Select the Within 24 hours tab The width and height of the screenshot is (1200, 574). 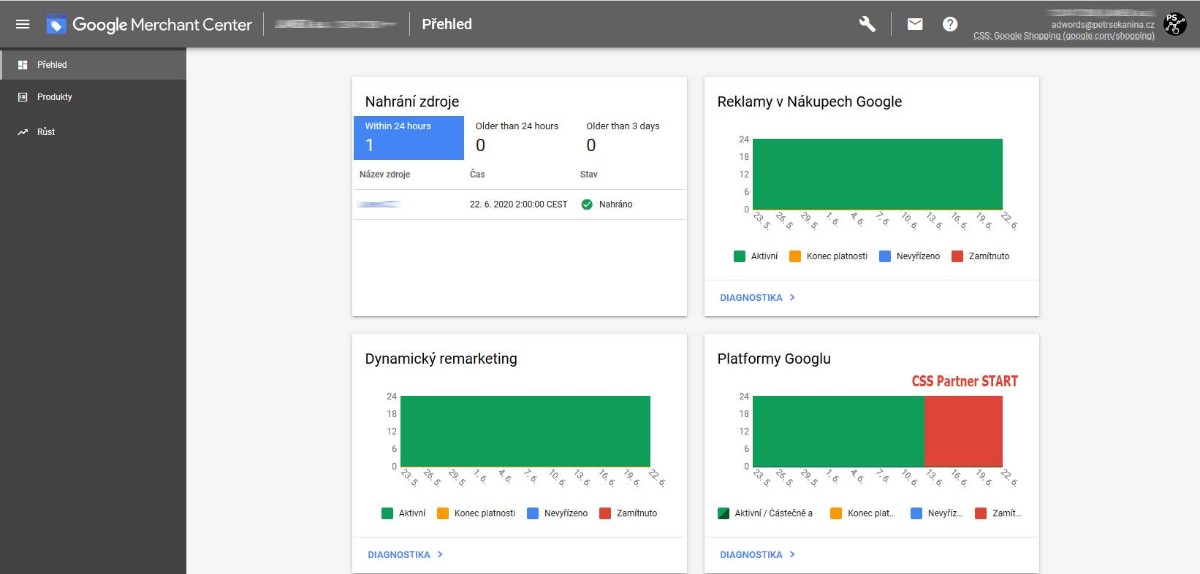pyautogui.click(x=409, y=138)
